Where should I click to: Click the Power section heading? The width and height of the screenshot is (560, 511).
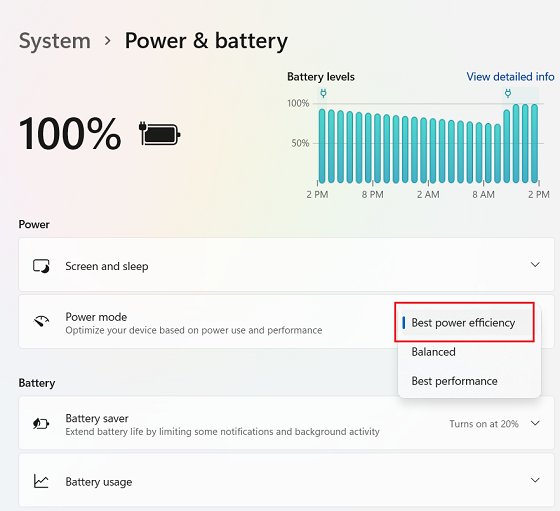pyautogui.click(x=34, y=224)
